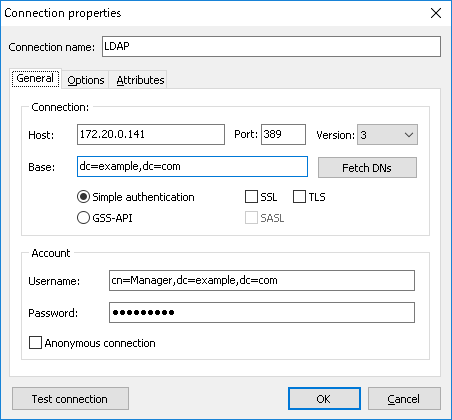
Task: Choose GSS-API authentication option
Action: tap(83, 218)
